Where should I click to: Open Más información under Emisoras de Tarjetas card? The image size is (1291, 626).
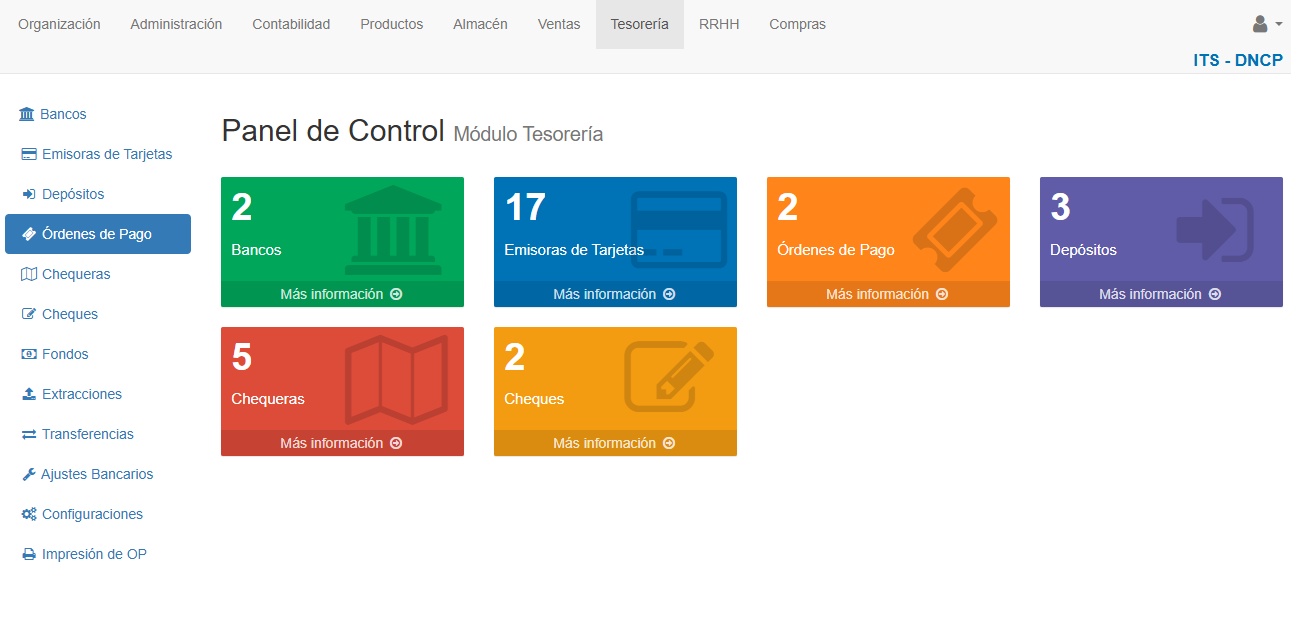[614, 294]
